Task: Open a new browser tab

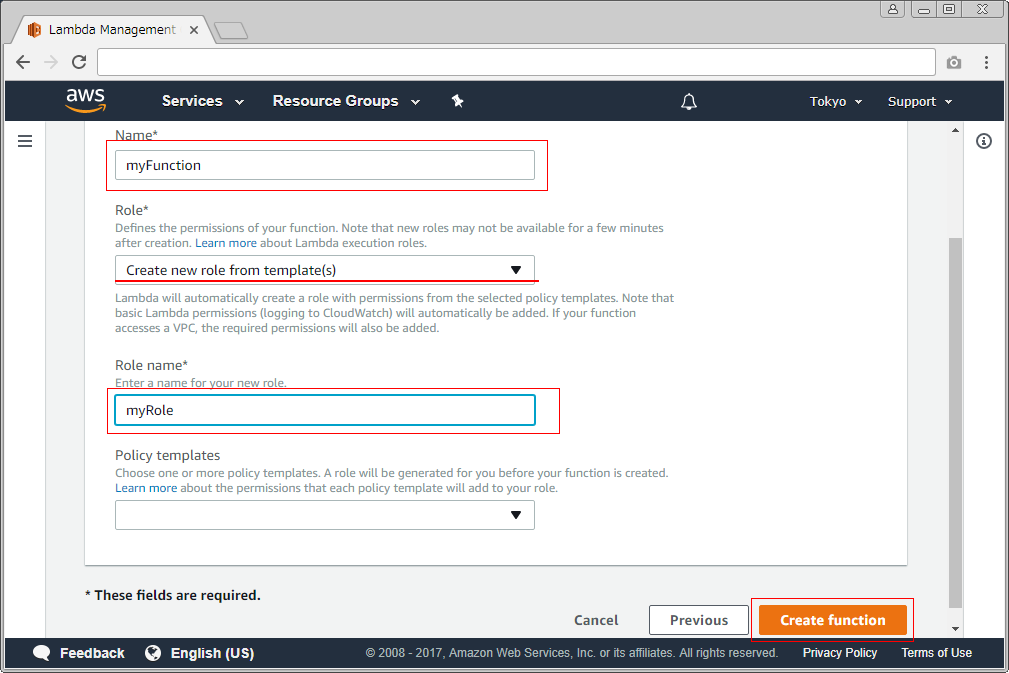Action: pos(230,30)
